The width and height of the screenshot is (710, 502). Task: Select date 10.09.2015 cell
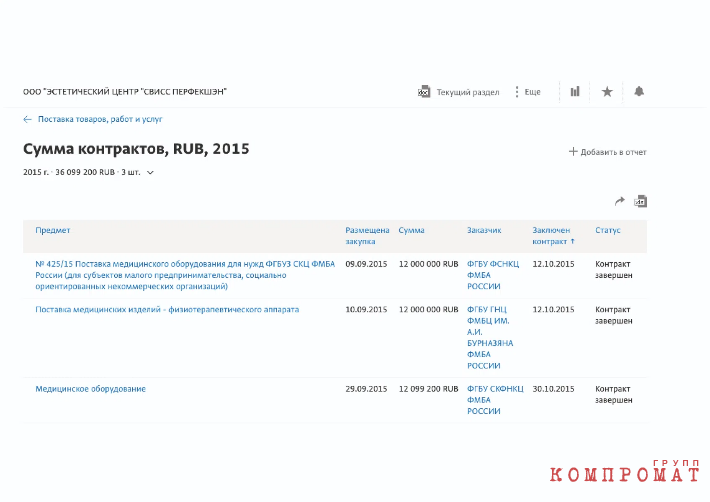click(366, 310)
